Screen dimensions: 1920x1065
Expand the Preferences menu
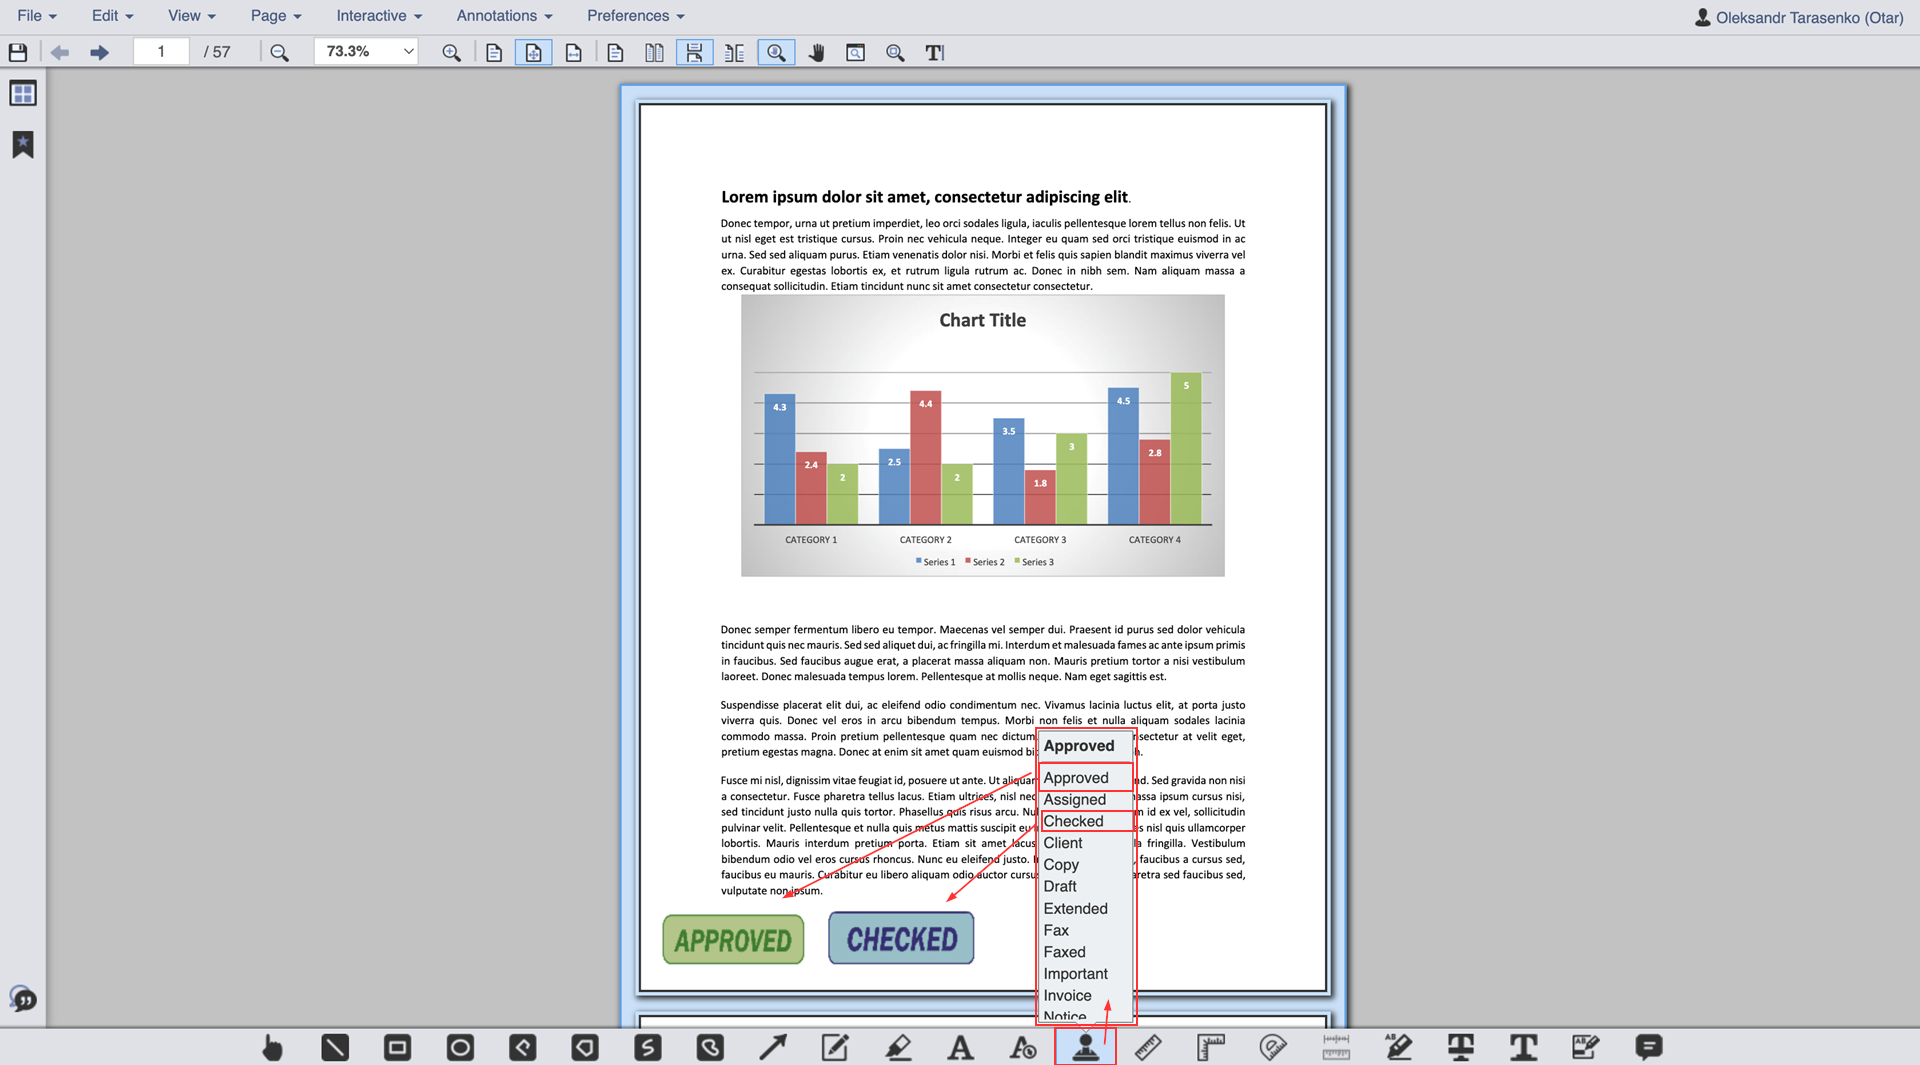(635, 16)
